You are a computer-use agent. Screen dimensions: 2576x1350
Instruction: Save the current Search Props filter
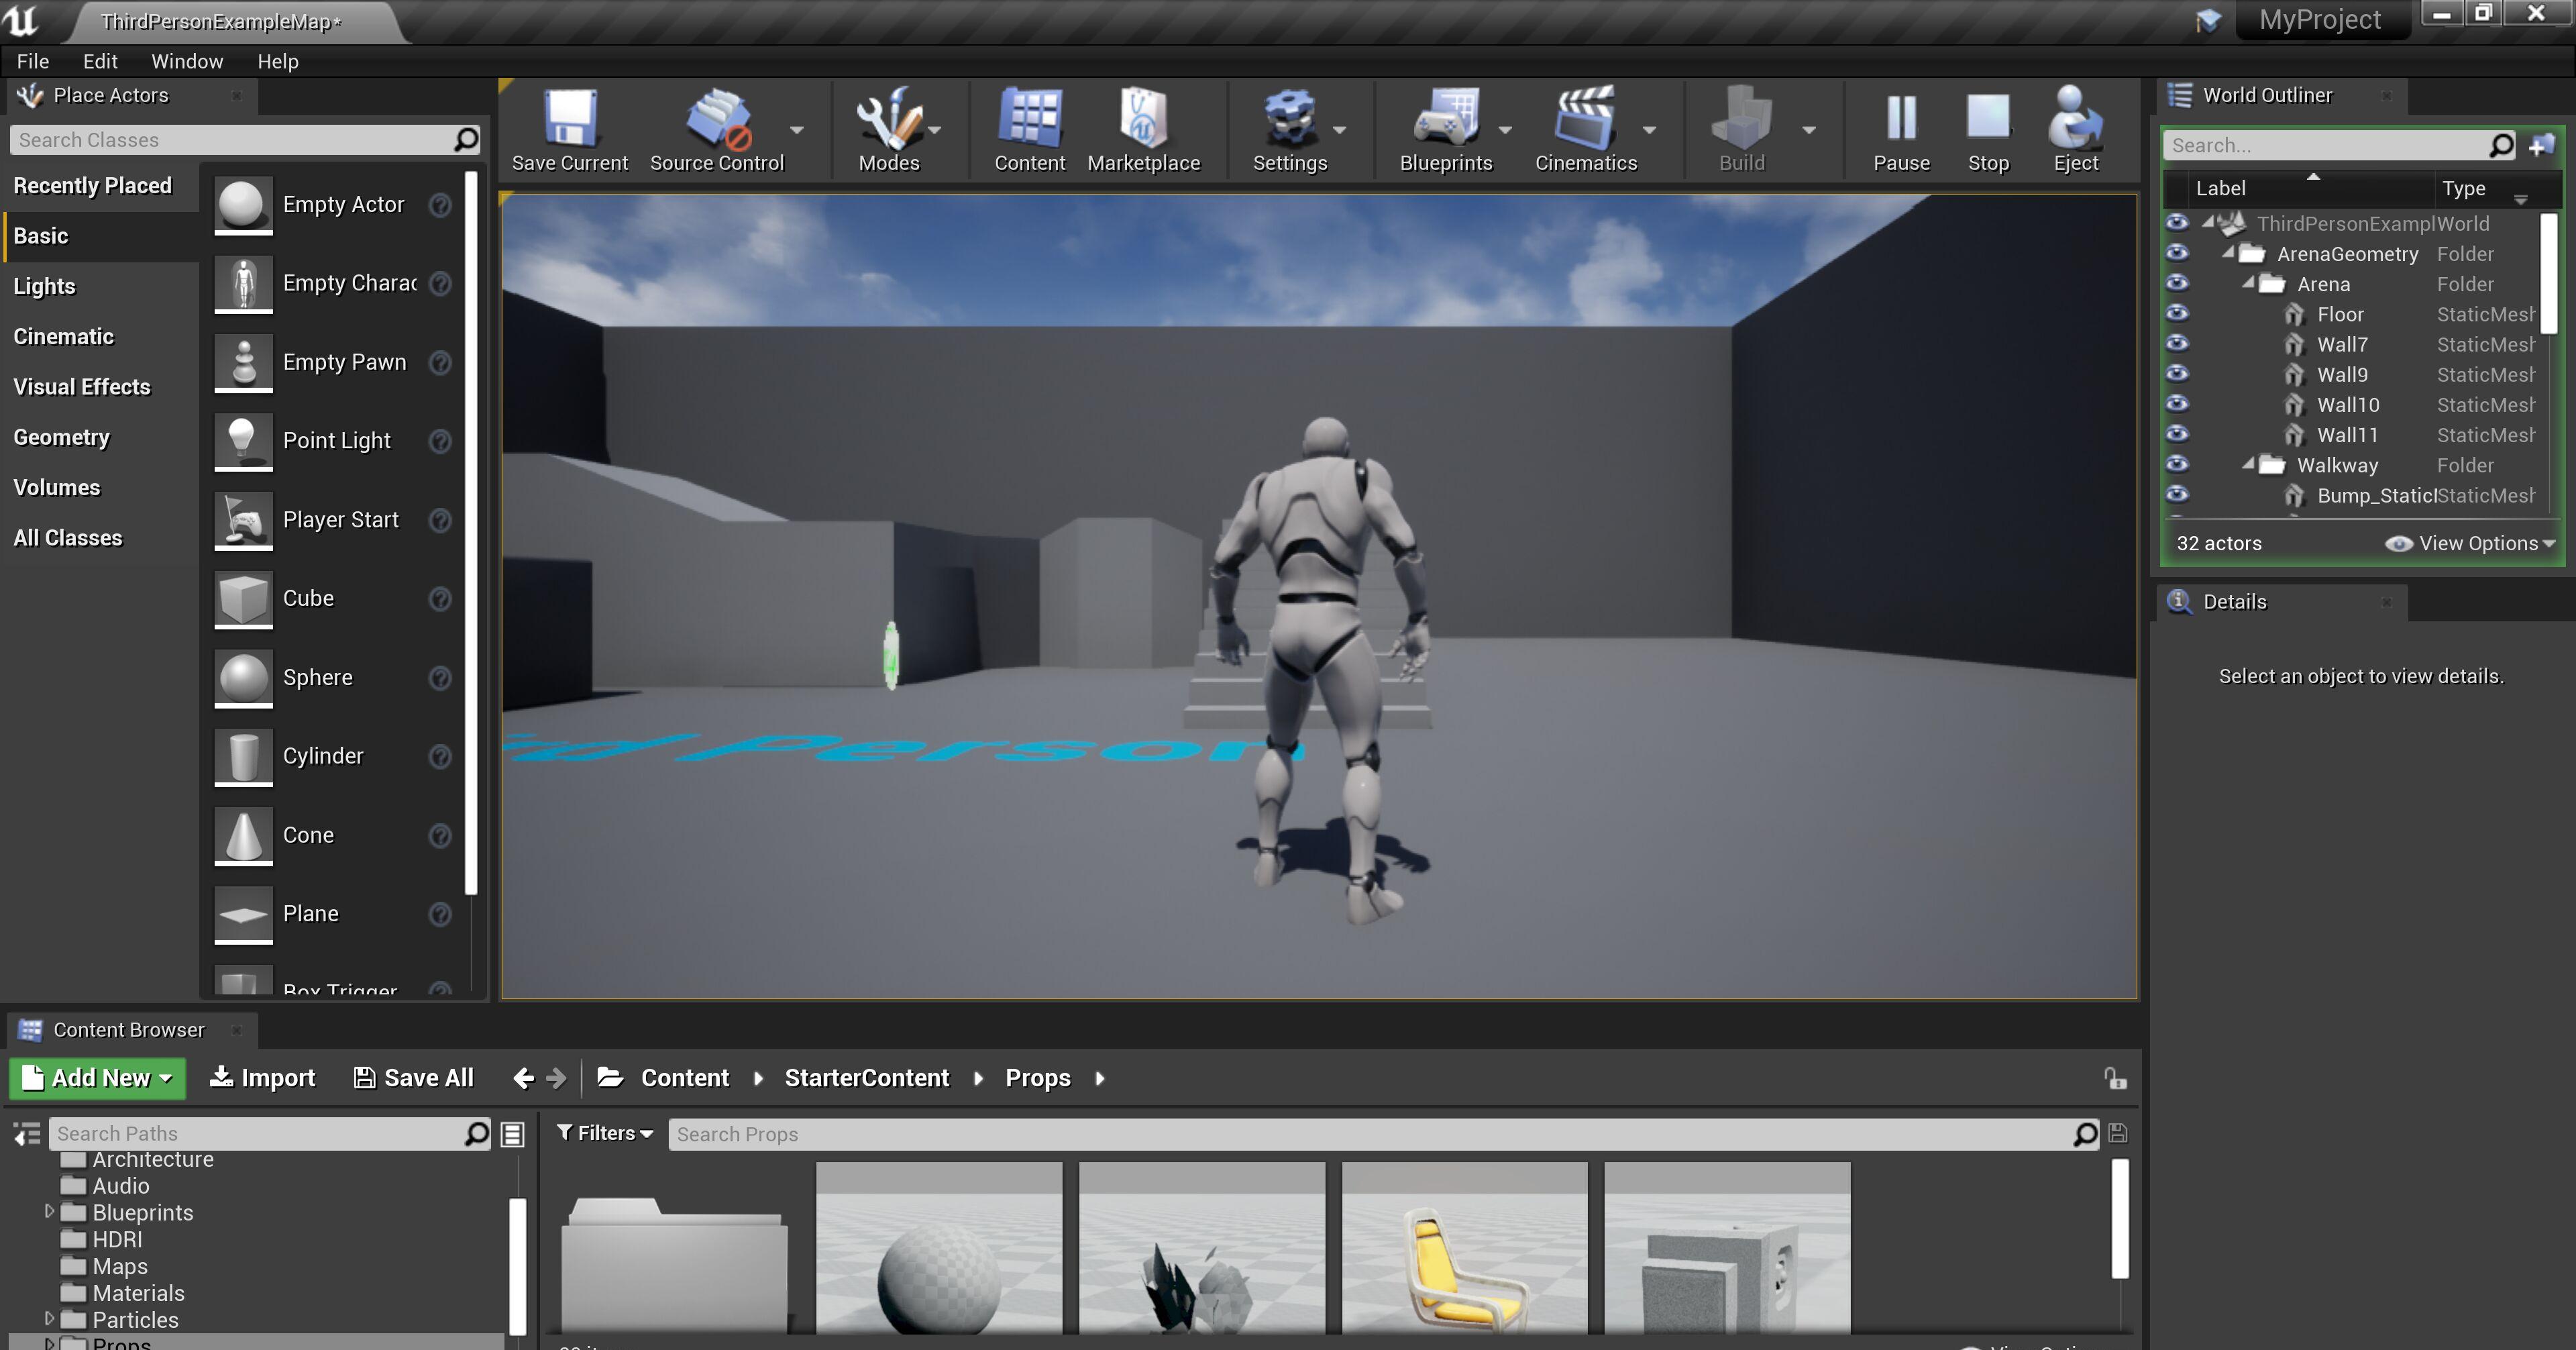(x=2117, y=1133)
